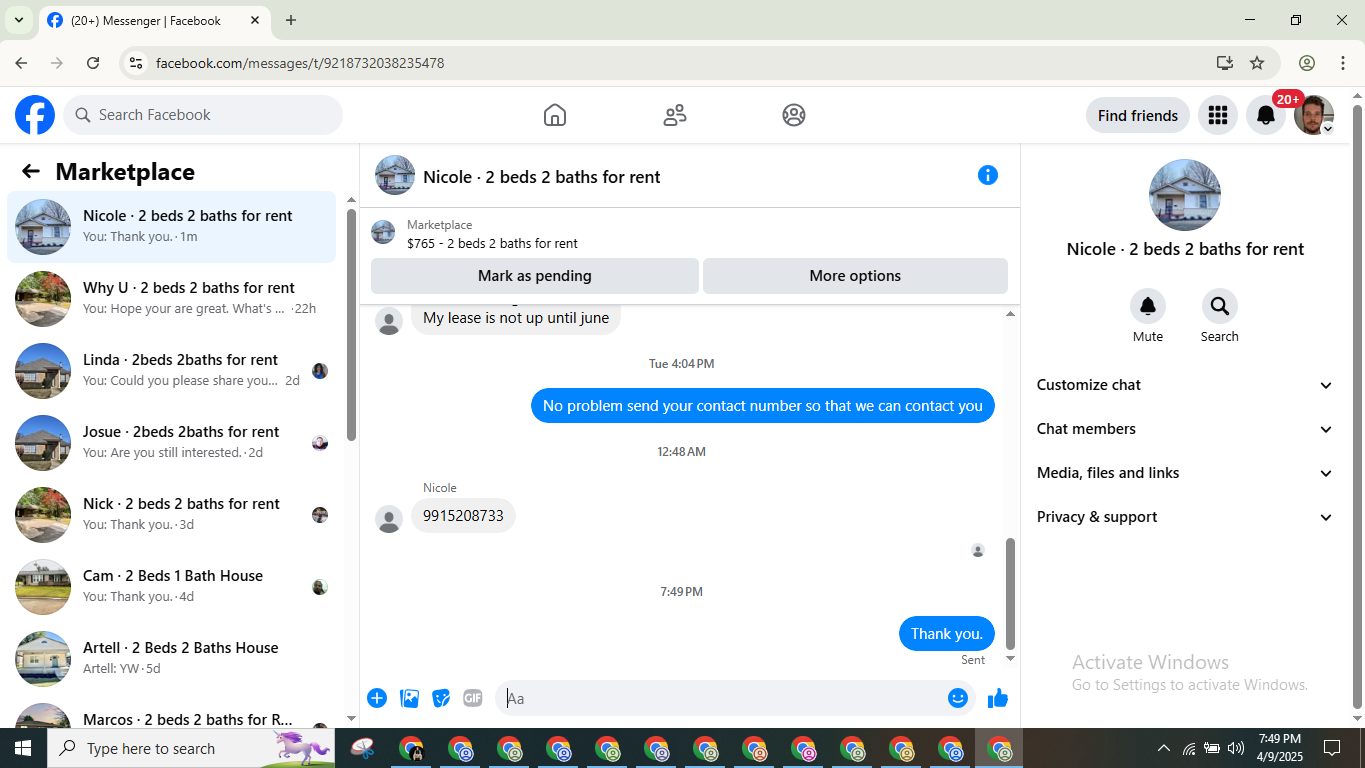The width and height of the screenshot is (1365, 768).
Task: Click the install app icon in address bar
Action: (1225, 63)
